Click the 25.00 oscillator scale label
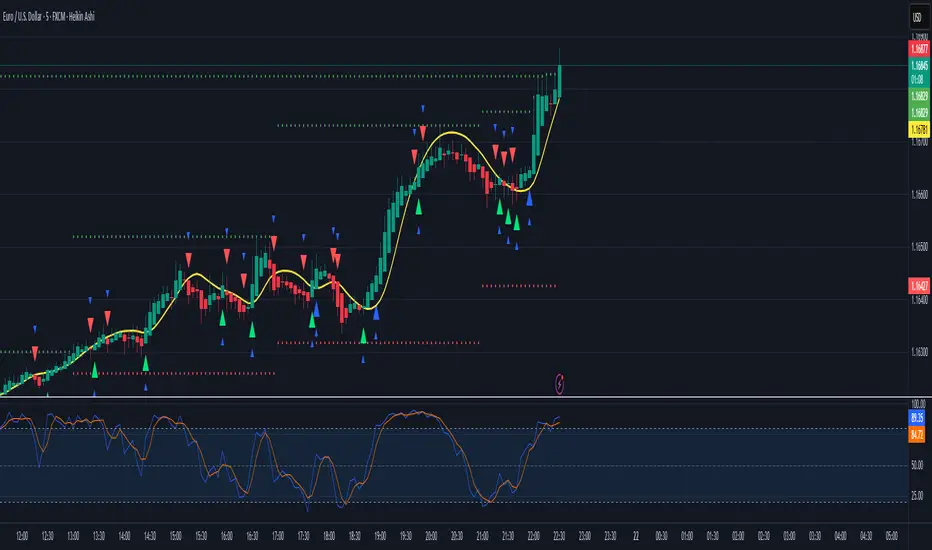 pyautogui.click(x=917, y=495)
